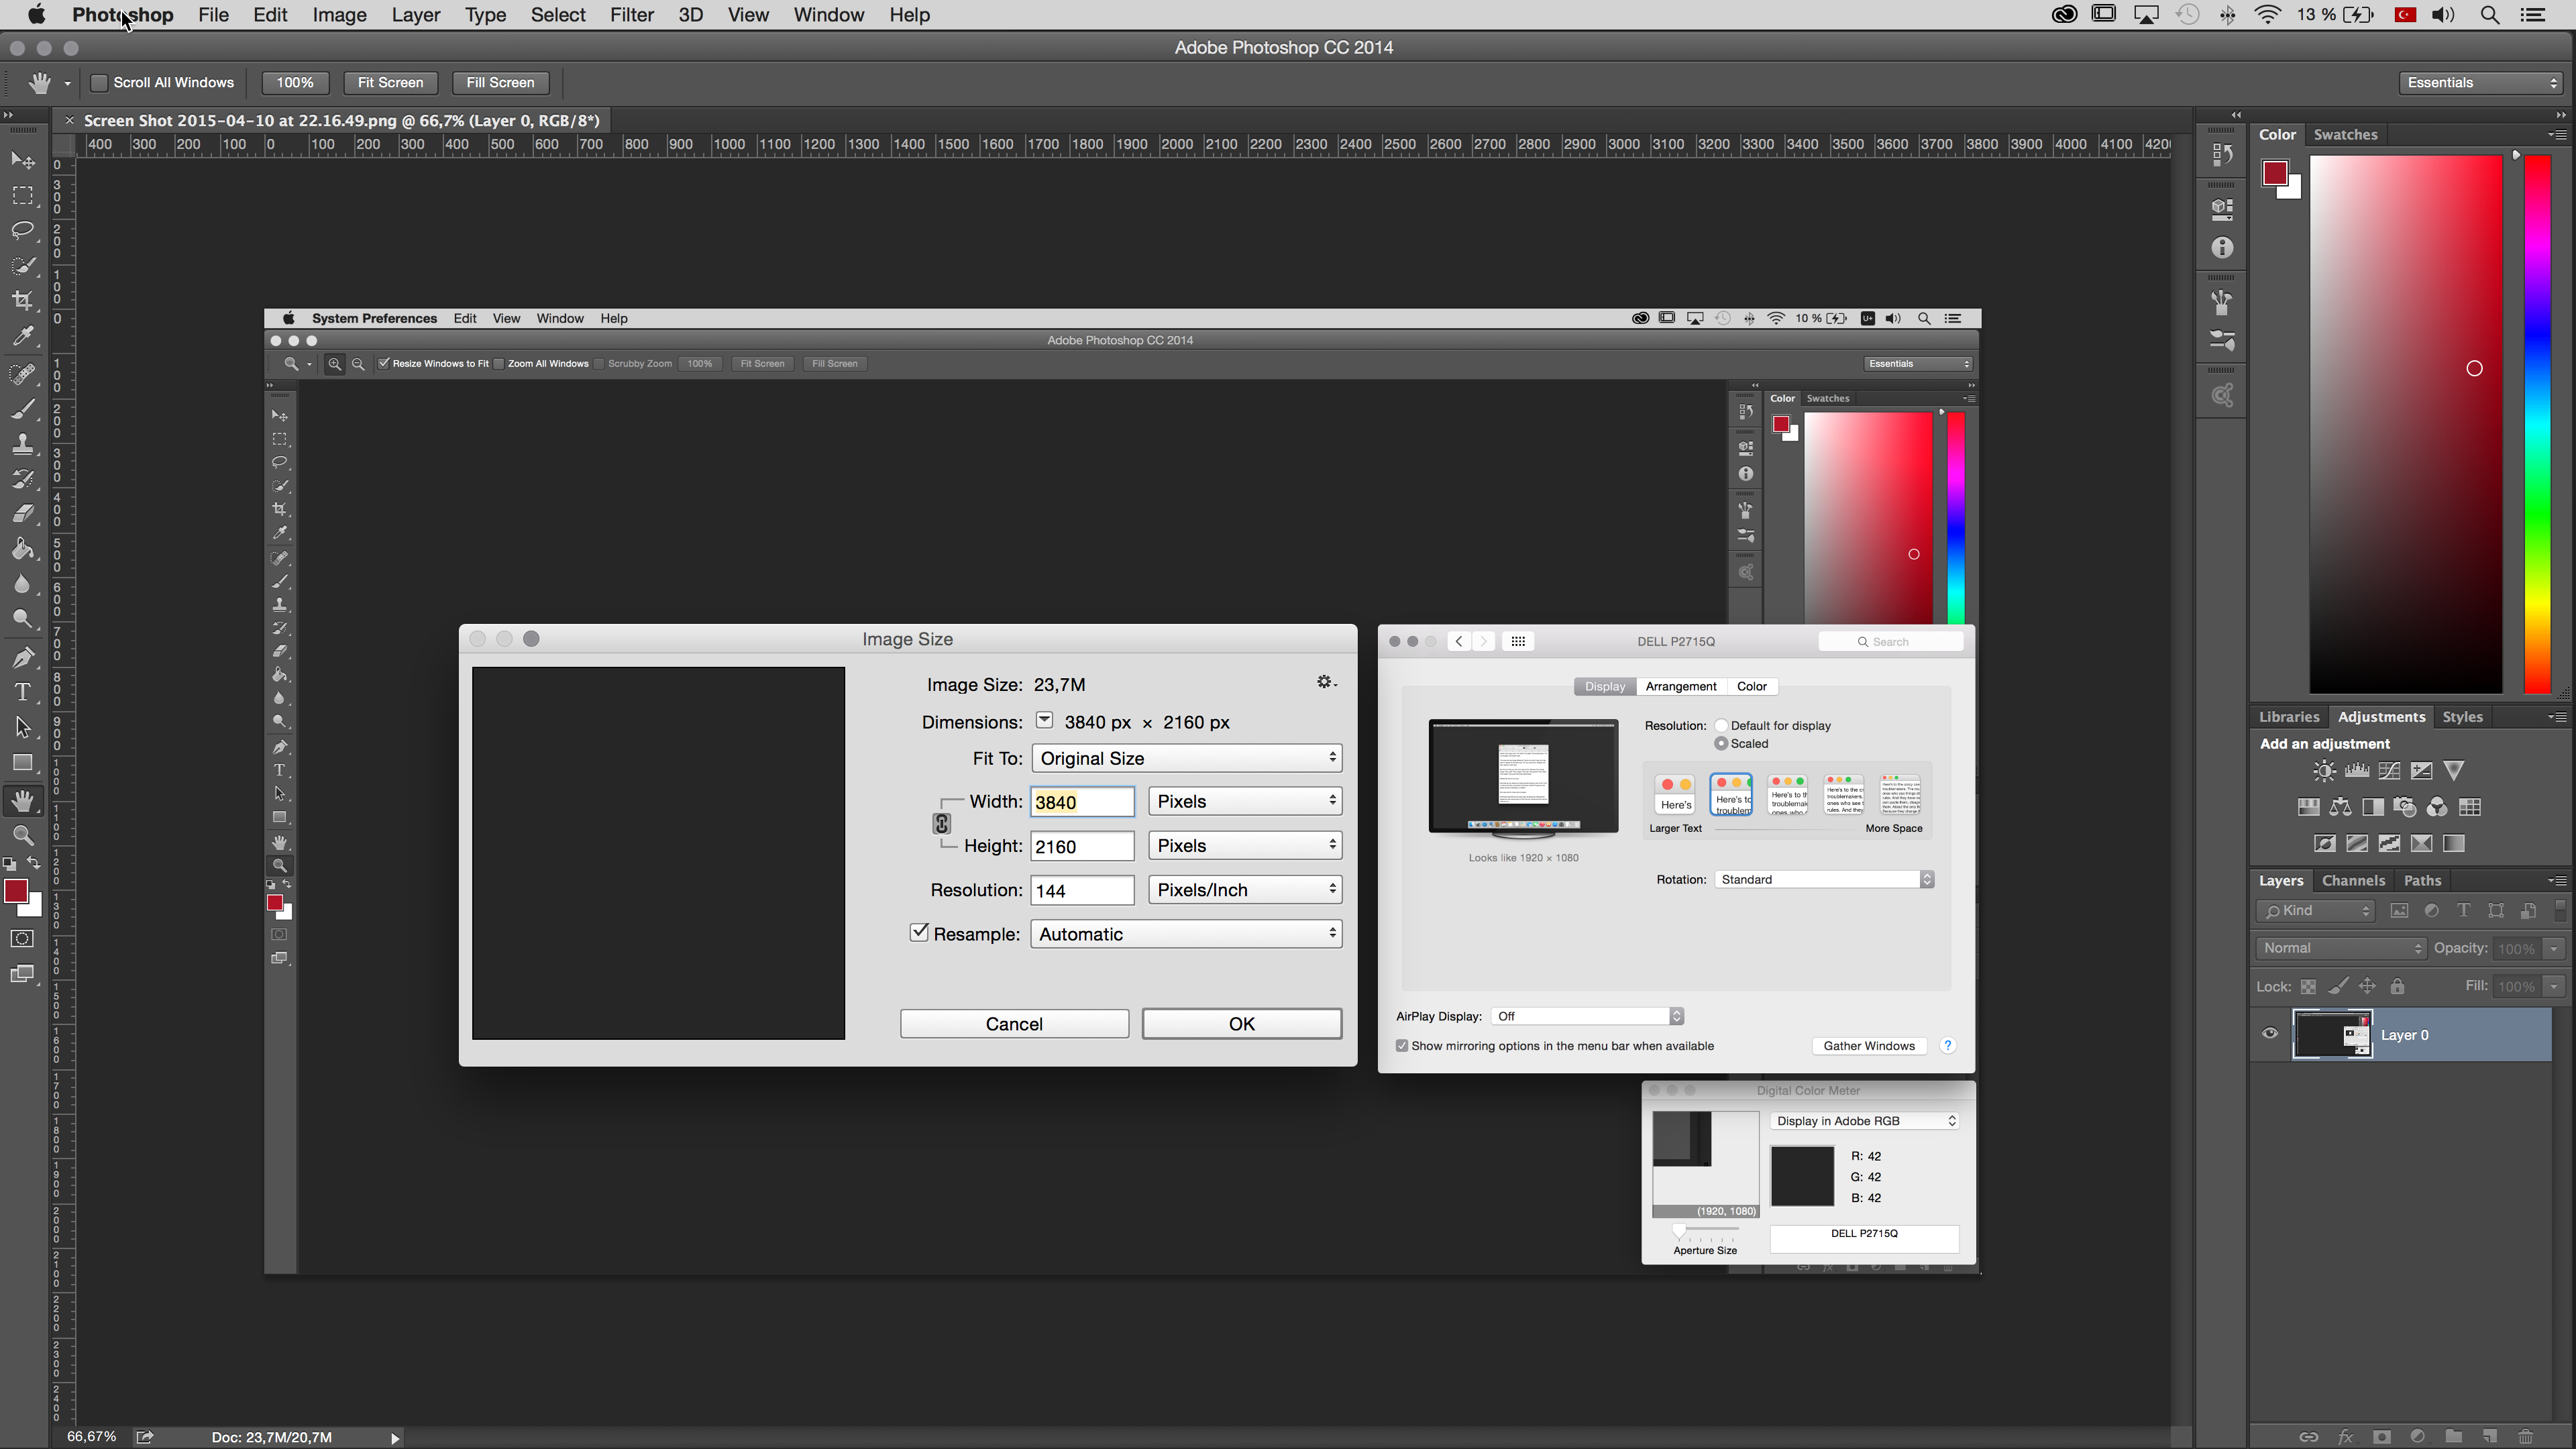Open the Essentials workspace dropdown
Image resolution: width=2576 pixels, height=1449 pixels.
click(2480, 83)
